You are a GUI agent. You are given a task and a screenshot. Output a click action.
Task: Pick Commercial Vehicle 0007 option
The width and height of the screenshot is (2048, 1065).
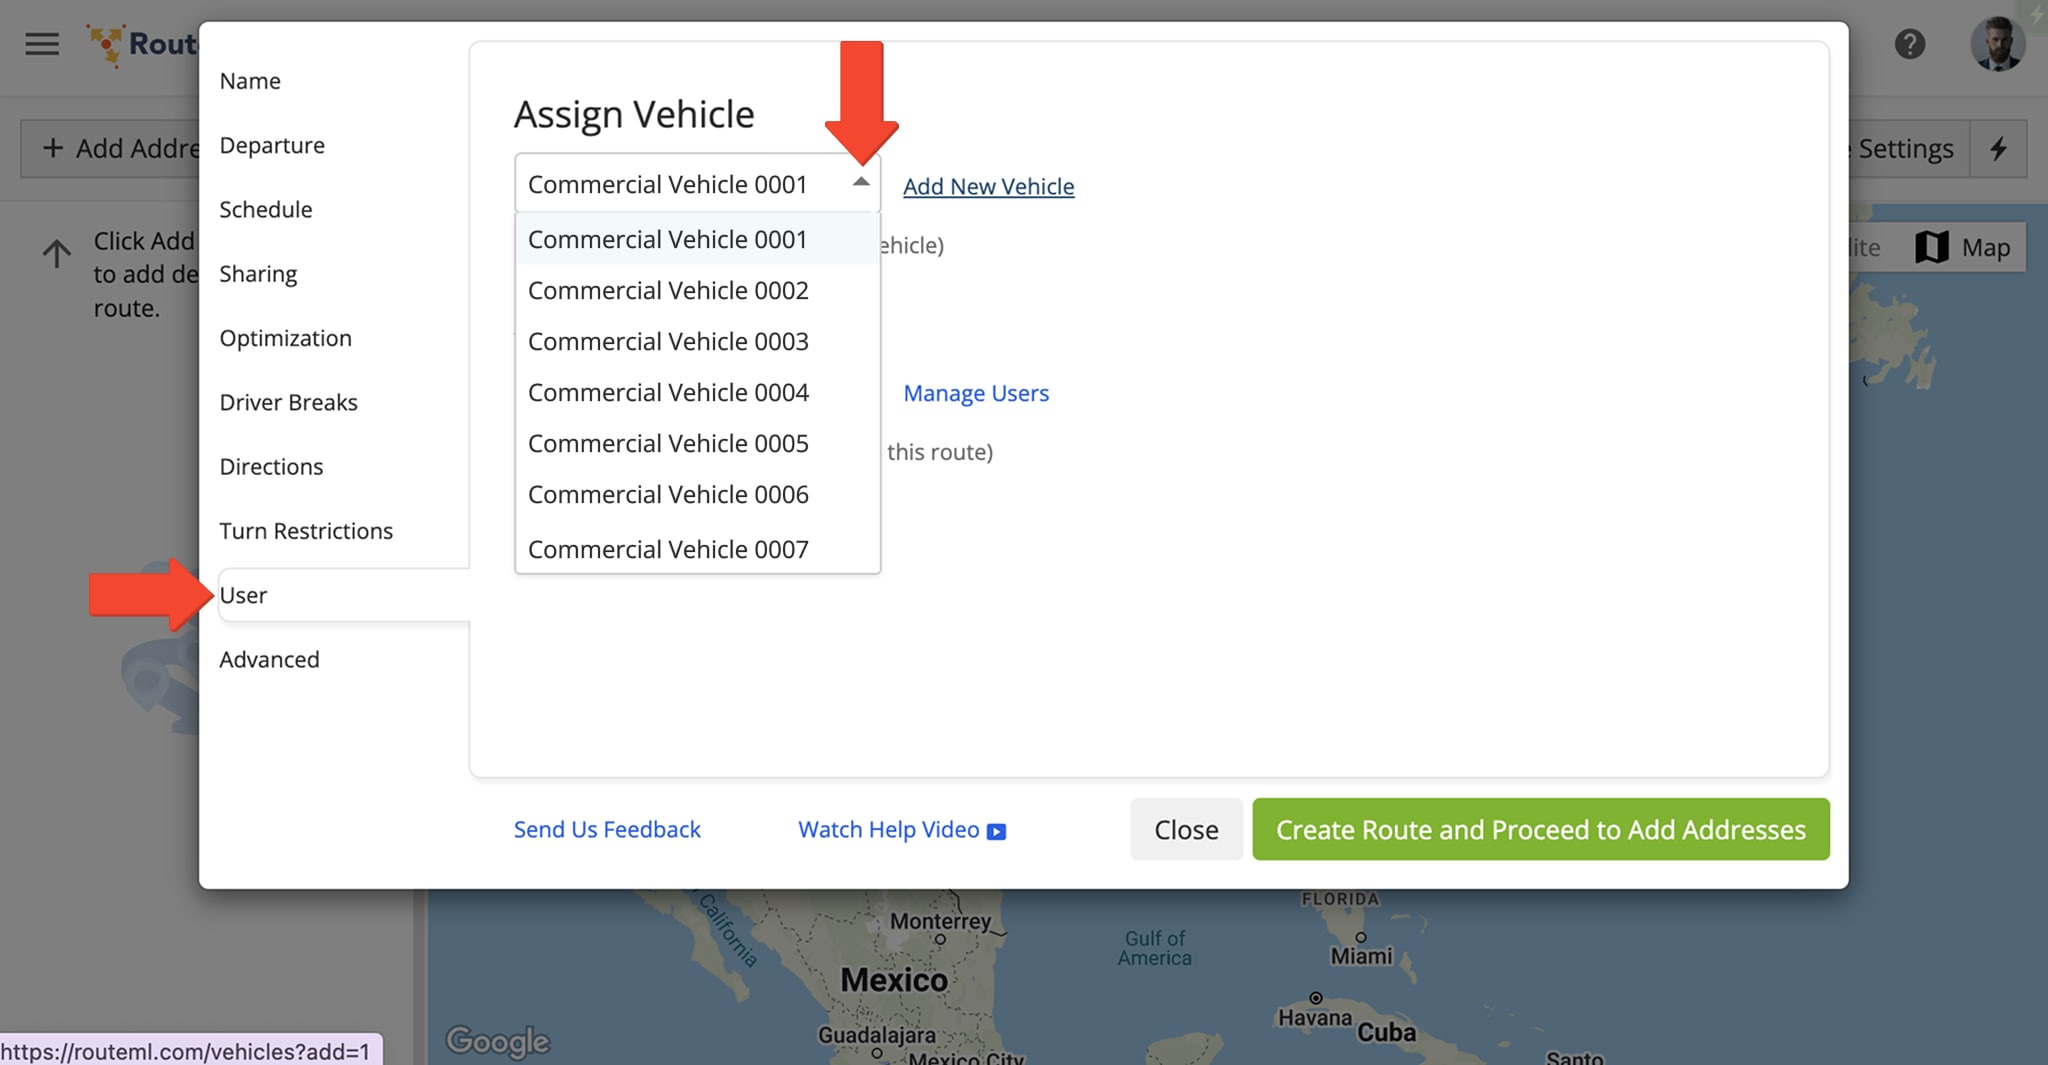(697, 548)
